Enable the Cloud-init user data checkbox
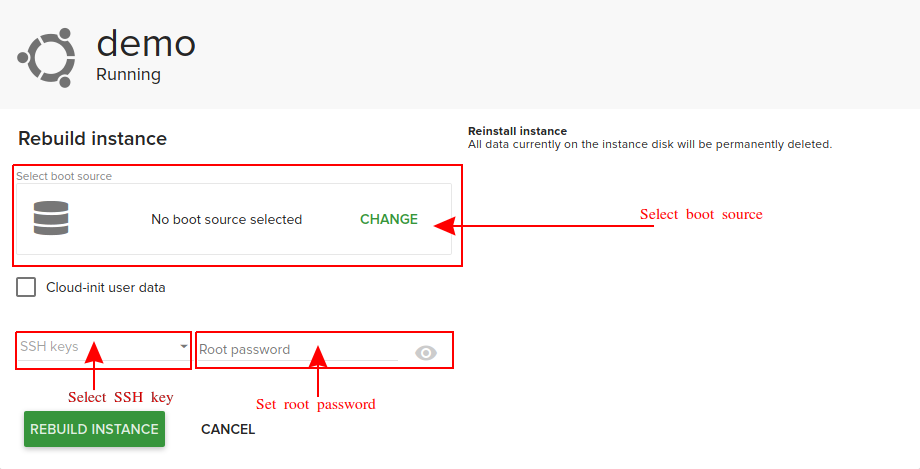The width and height of the screenshot is (920, 469). [27, 287]
